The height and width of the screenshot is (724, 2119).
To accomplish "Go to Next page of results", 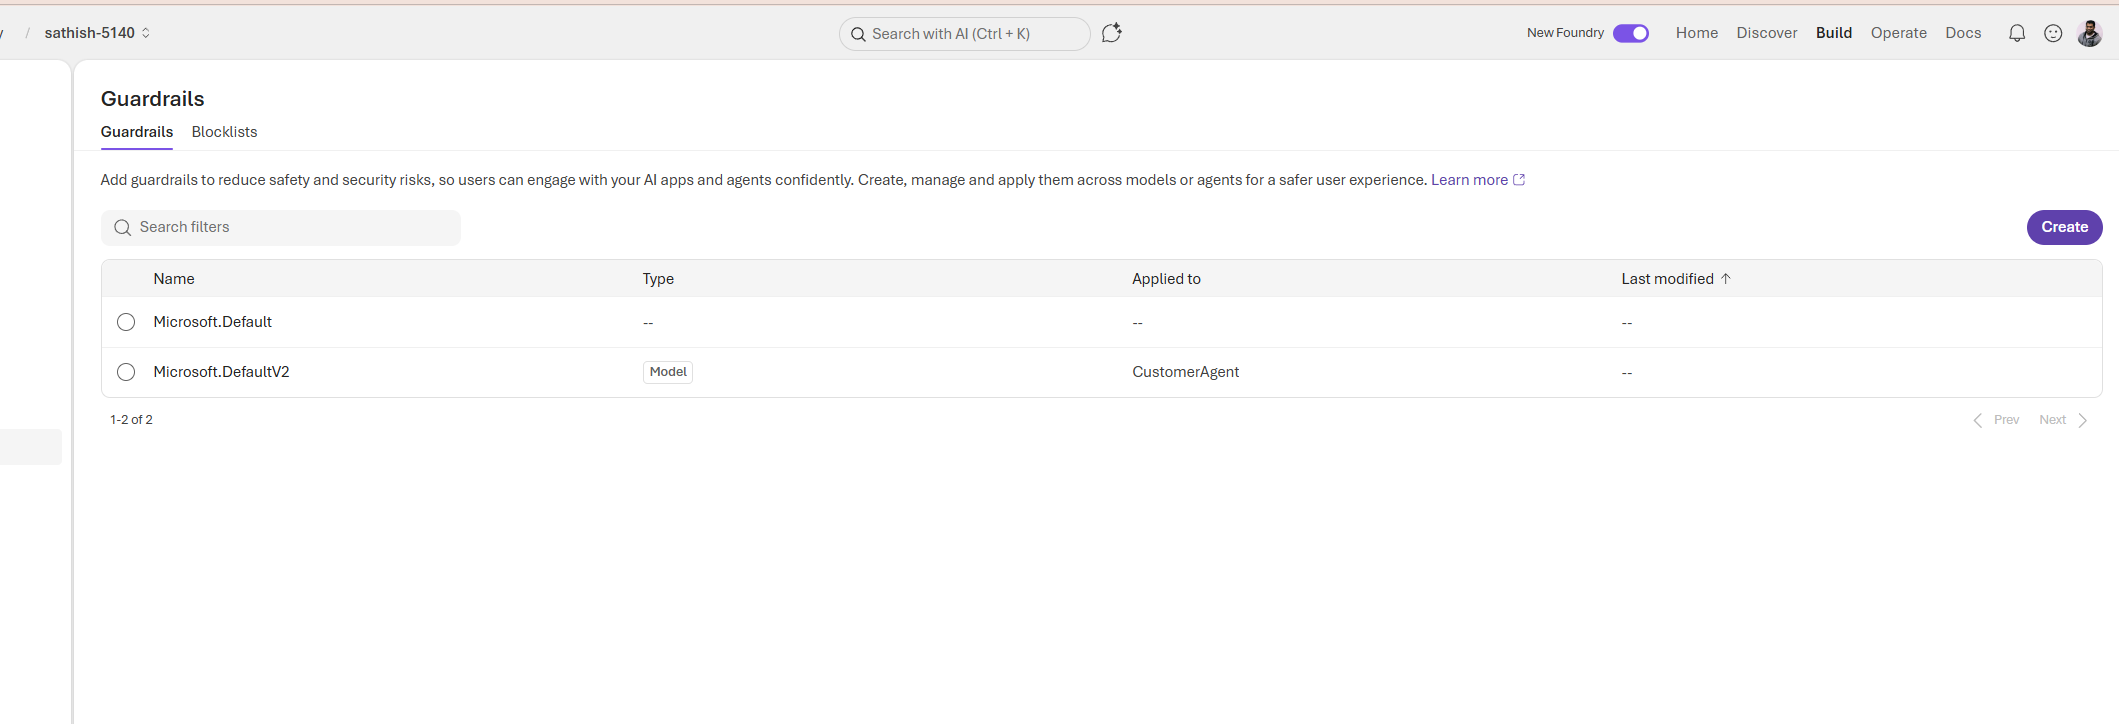I will pos(2062,420).
